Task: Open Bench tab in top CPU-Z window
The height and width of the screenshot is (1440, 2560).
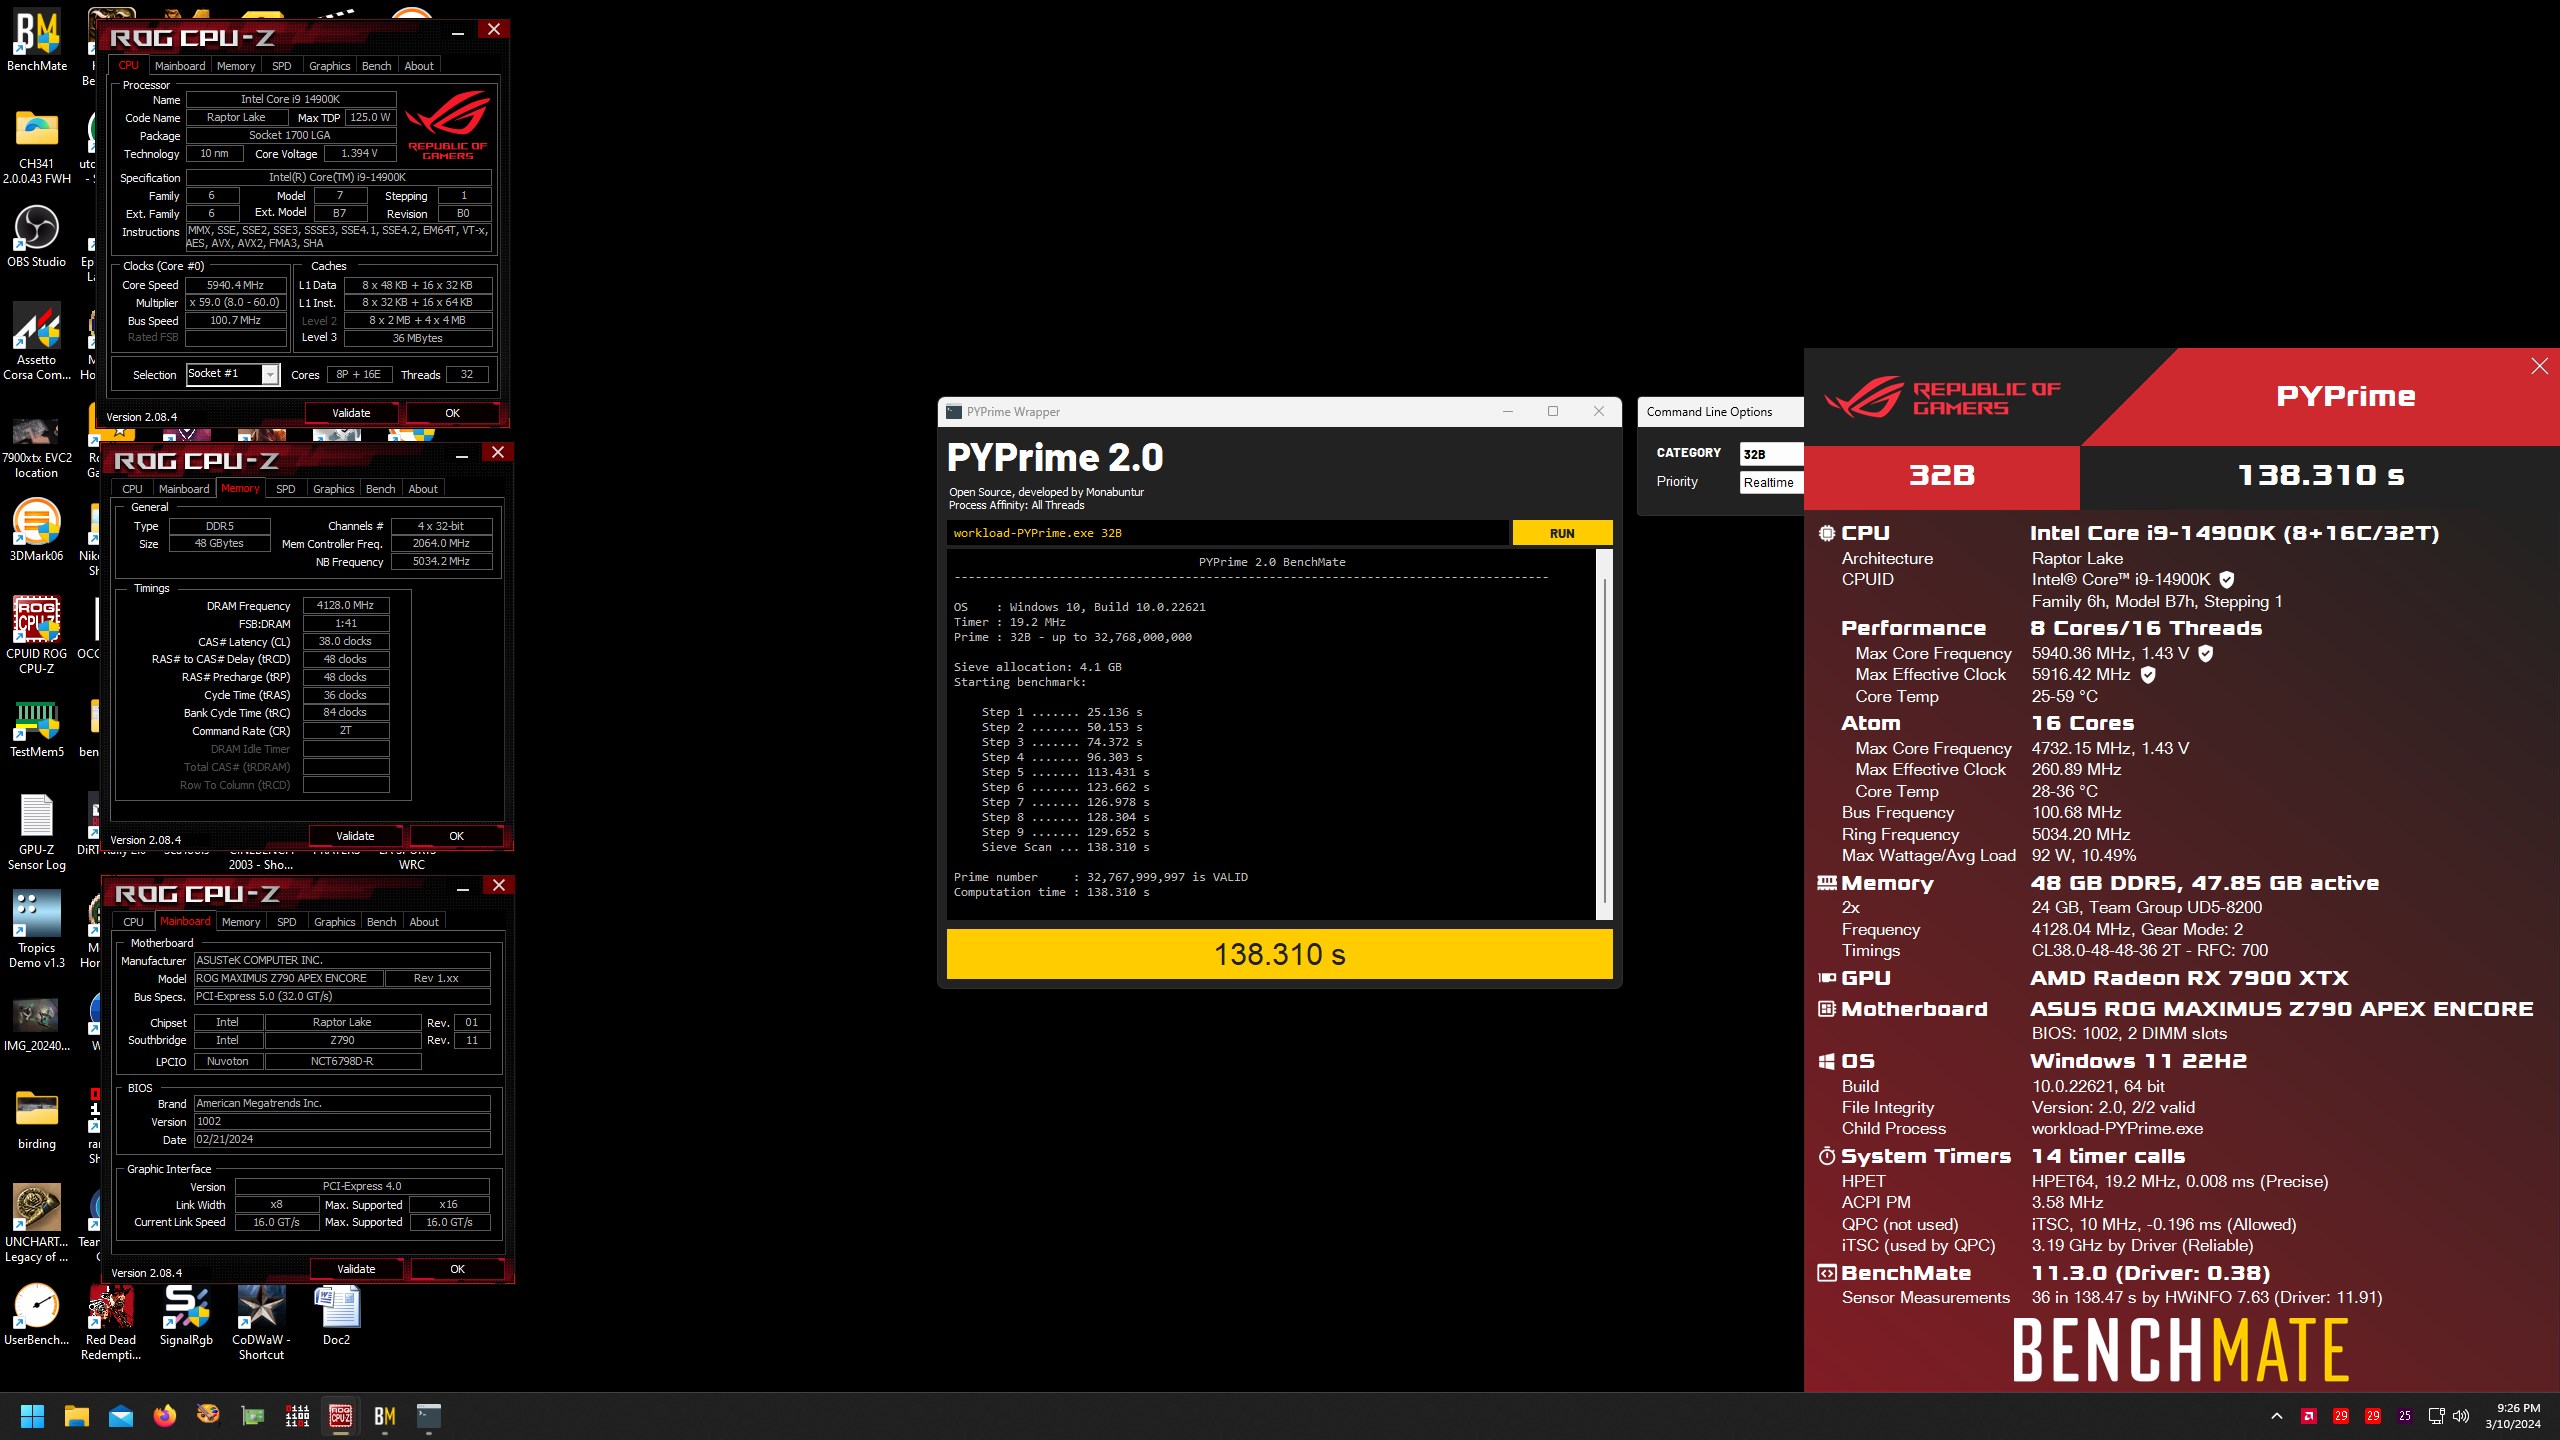Action: point(377,66)
